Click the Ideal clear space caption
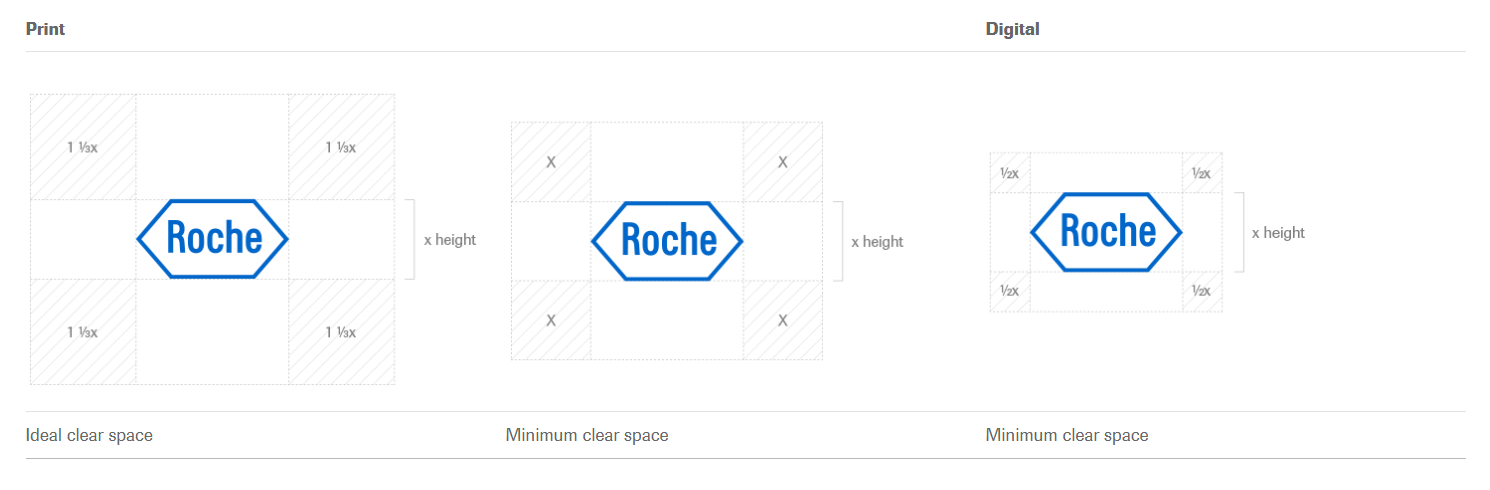1490x490 pixels. [x=89, y=435]
